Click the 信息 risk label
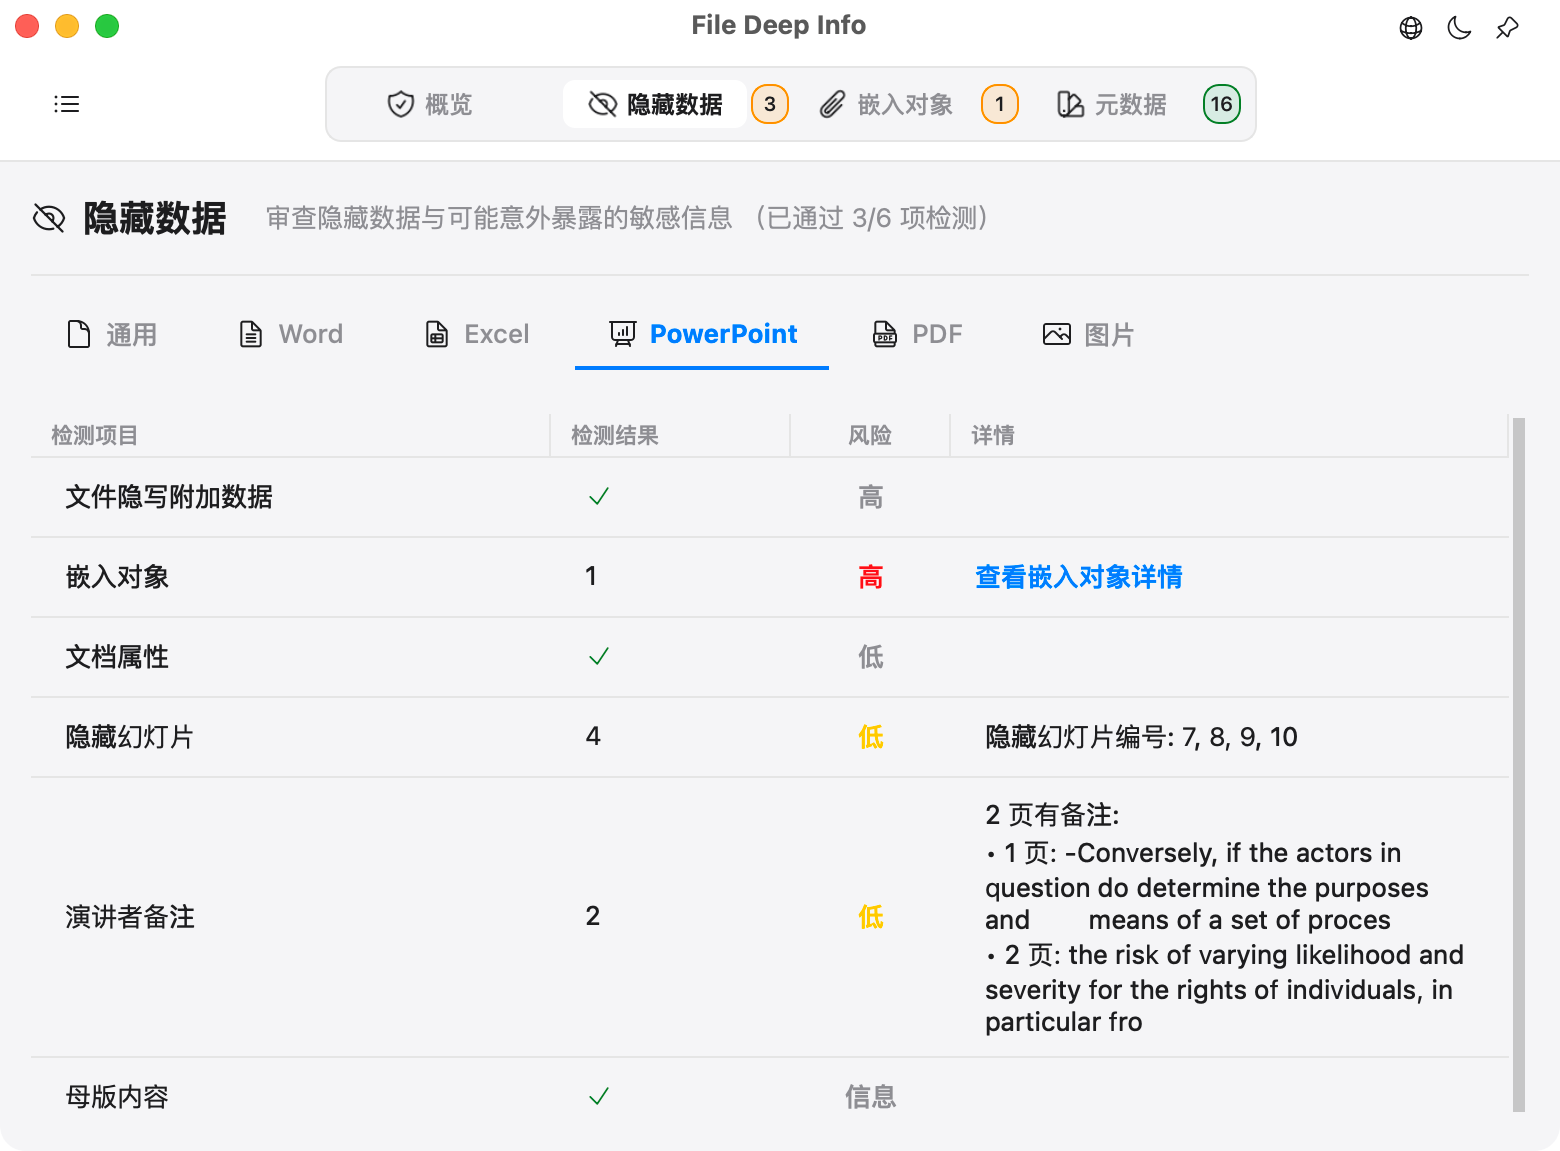Image resolution: width=1560 pixels, height=1151 pixels. (871, 1097)
